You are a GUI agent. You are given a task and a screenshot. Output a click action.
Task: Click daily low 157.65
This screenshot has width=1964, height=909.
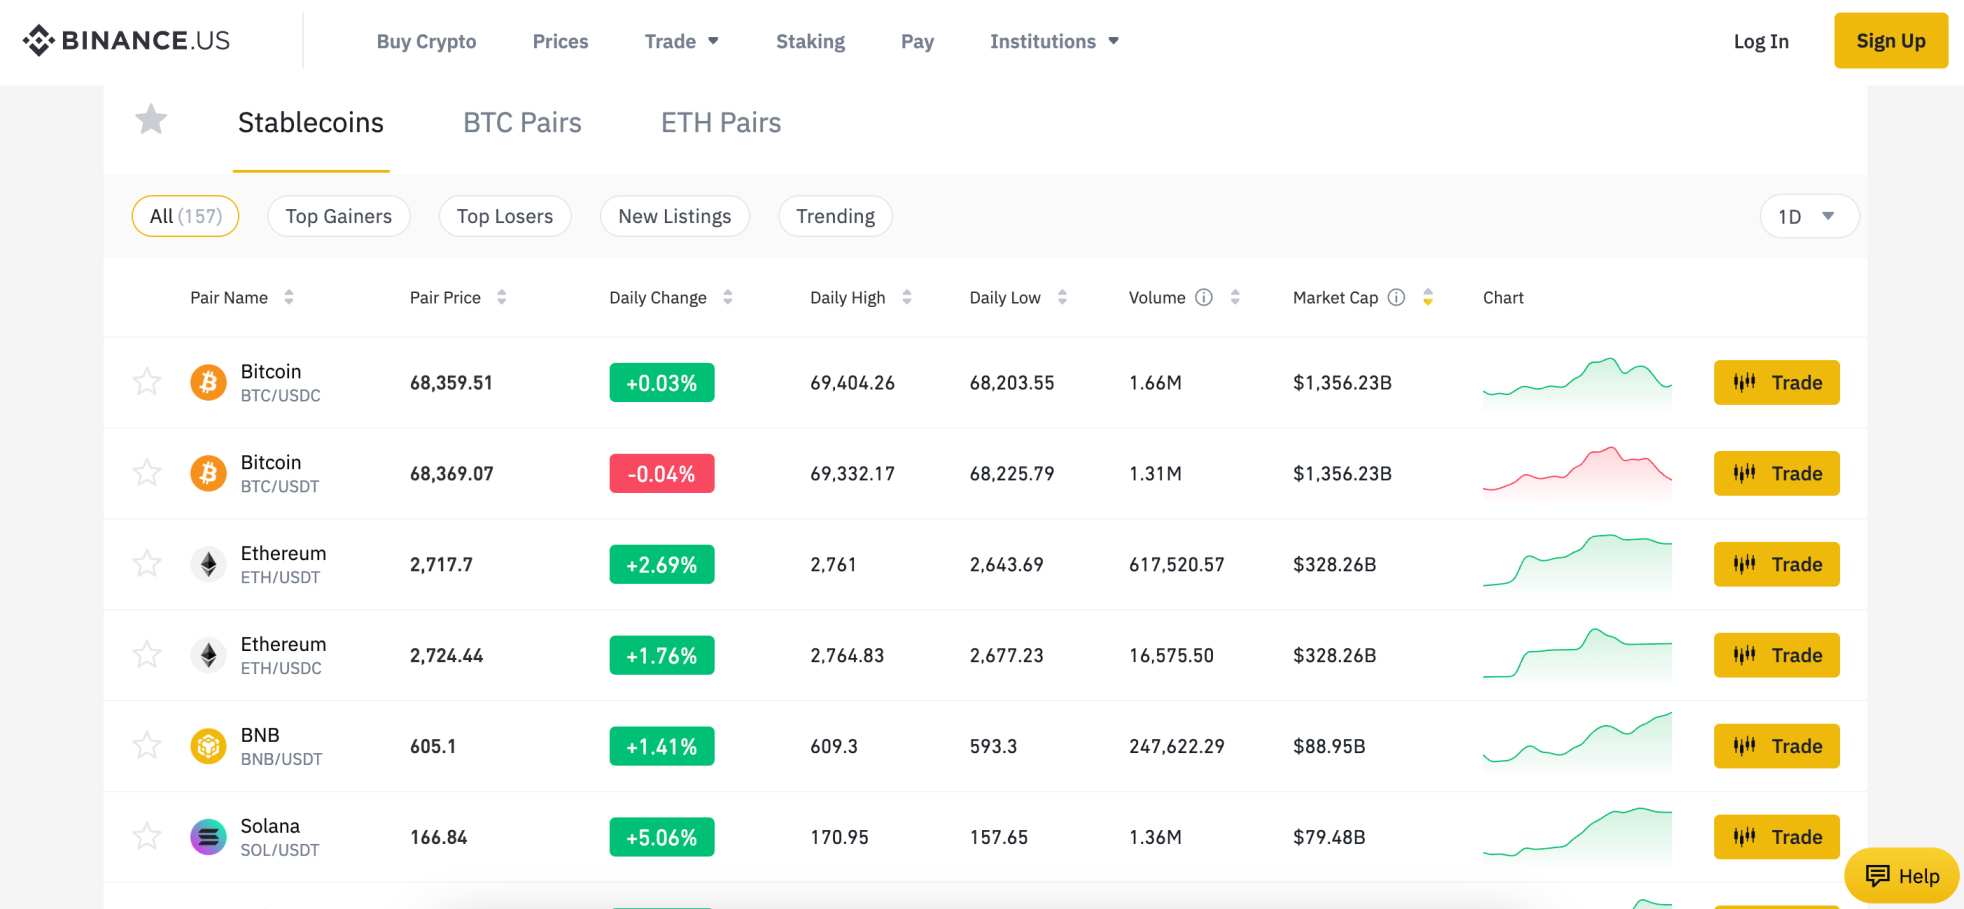[998, 838]
